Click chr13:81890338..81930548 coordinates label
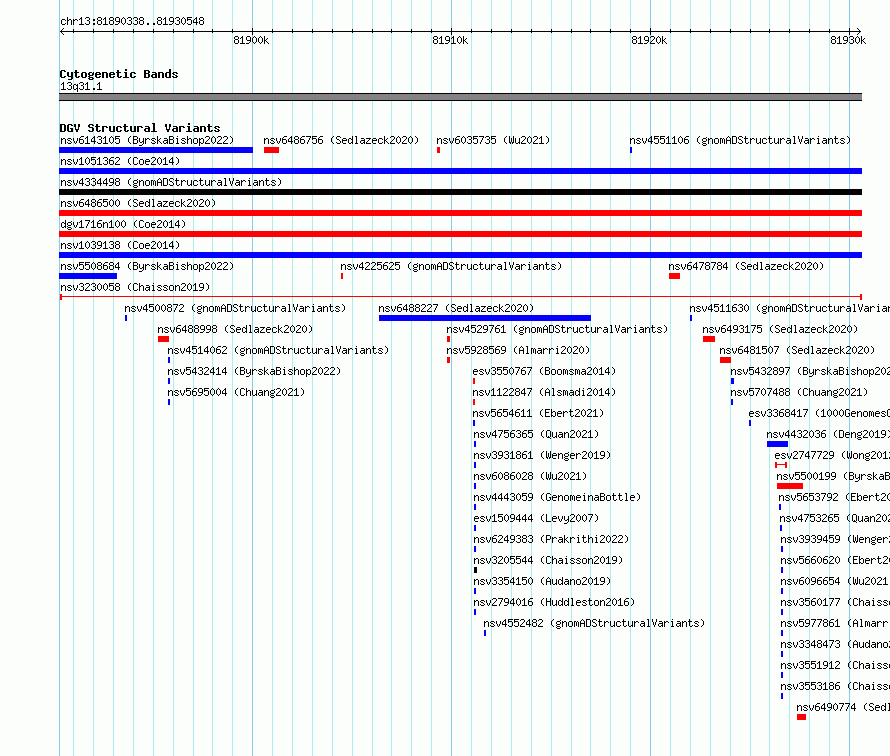 coord(132,21)
